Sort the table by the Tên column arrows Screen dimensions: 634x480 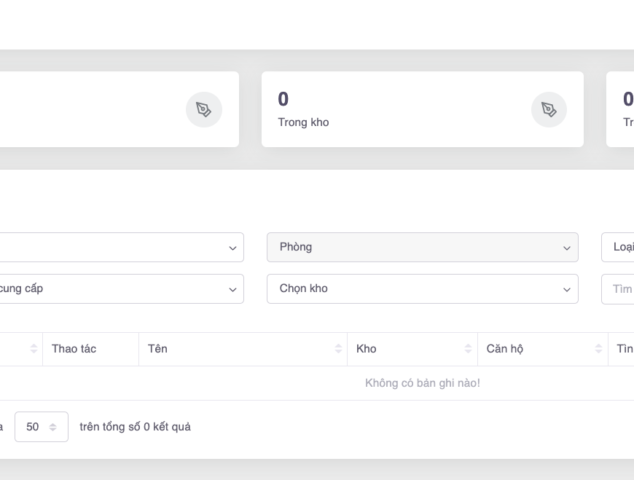pos(338,349)
